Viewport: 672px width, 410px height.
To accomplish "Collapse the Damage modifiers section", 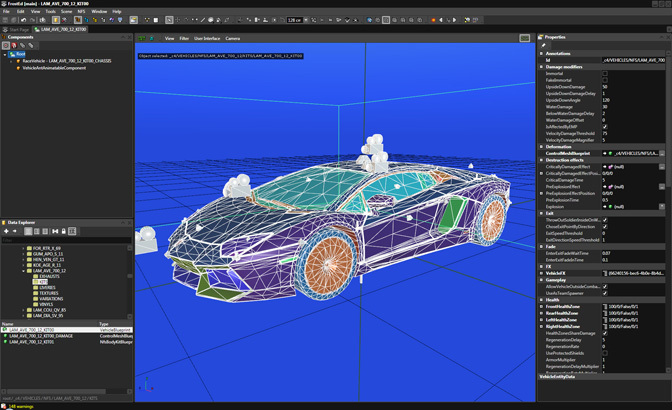I will pyautogui.click(x=541, y=67).
